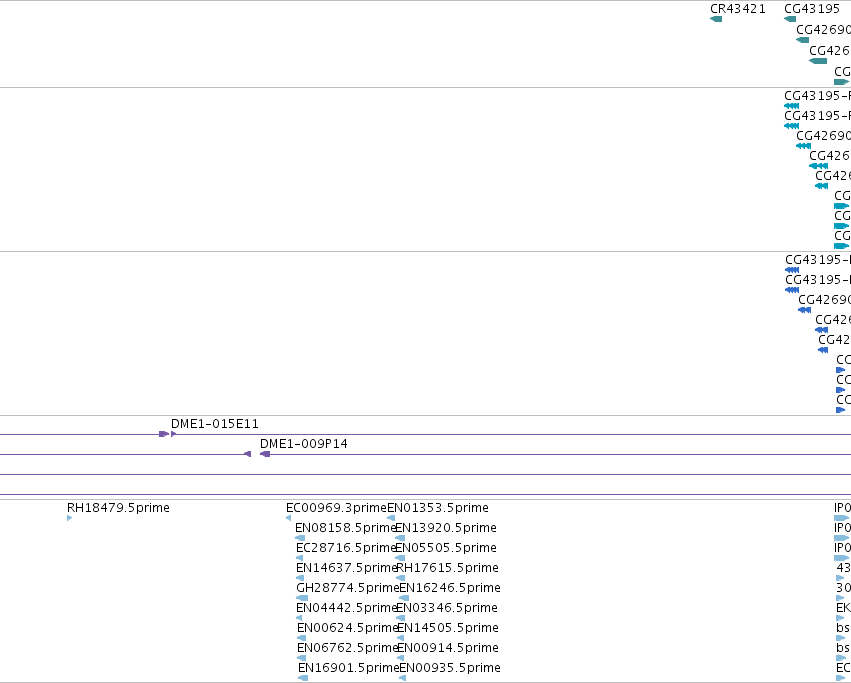Open the EN01353.5prime EST label
Viewport: 851px width, 683px height.
tap(438, 508)
